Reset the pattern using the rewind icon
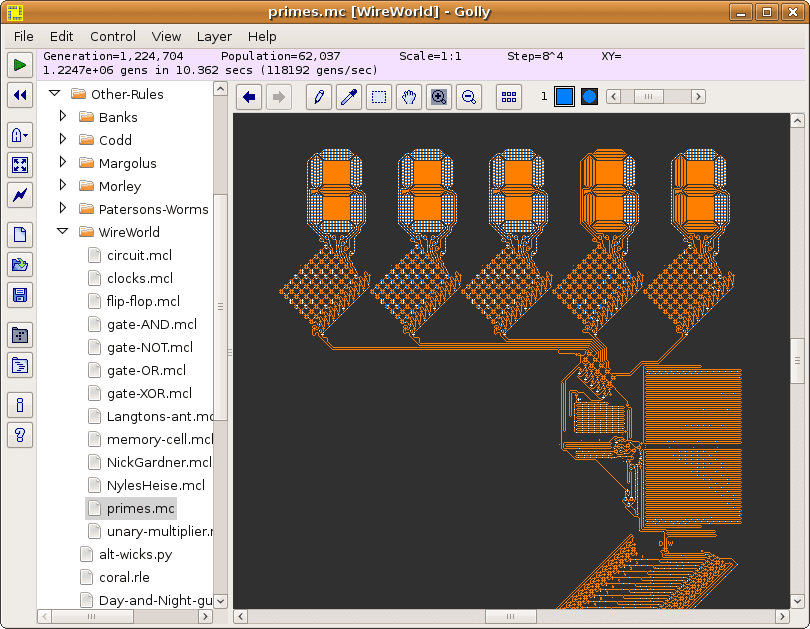This screenshot has height=629, width=810. pos(20,95)
